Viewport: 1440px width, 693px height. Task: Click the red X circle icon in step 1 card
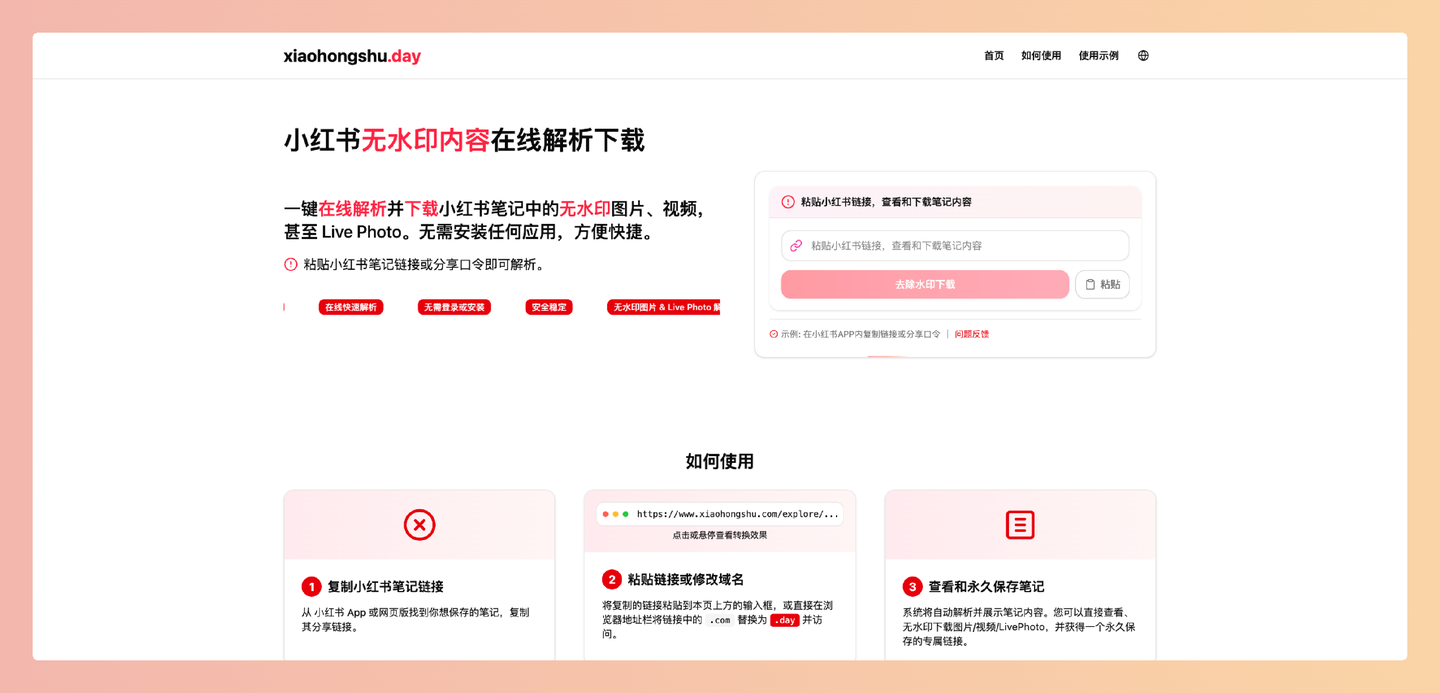(419, 524)
